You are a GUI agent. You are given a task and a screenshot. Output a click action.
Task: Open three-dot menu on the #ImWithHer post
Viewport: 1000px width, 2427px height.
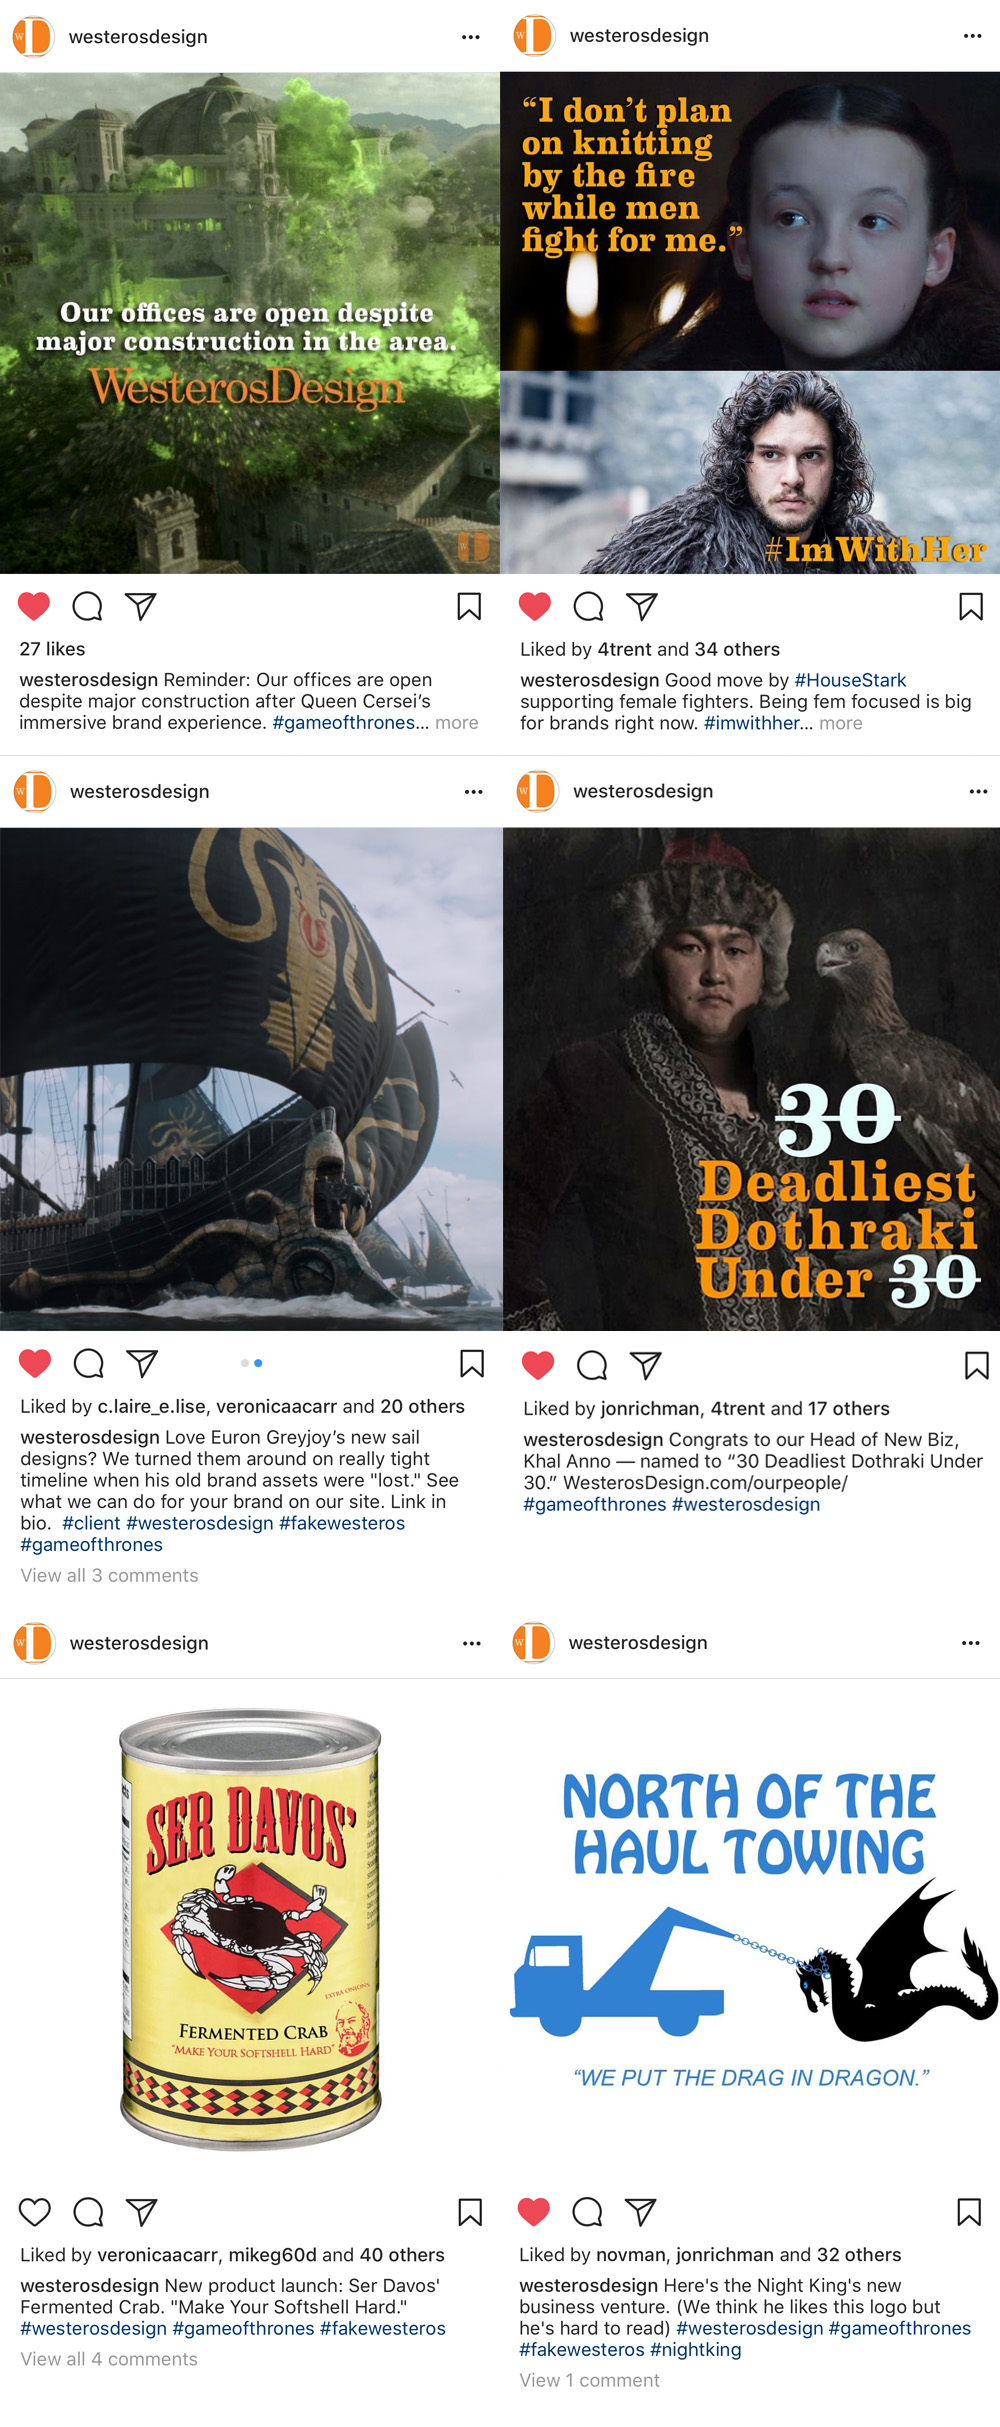click(x=973, y=36)
